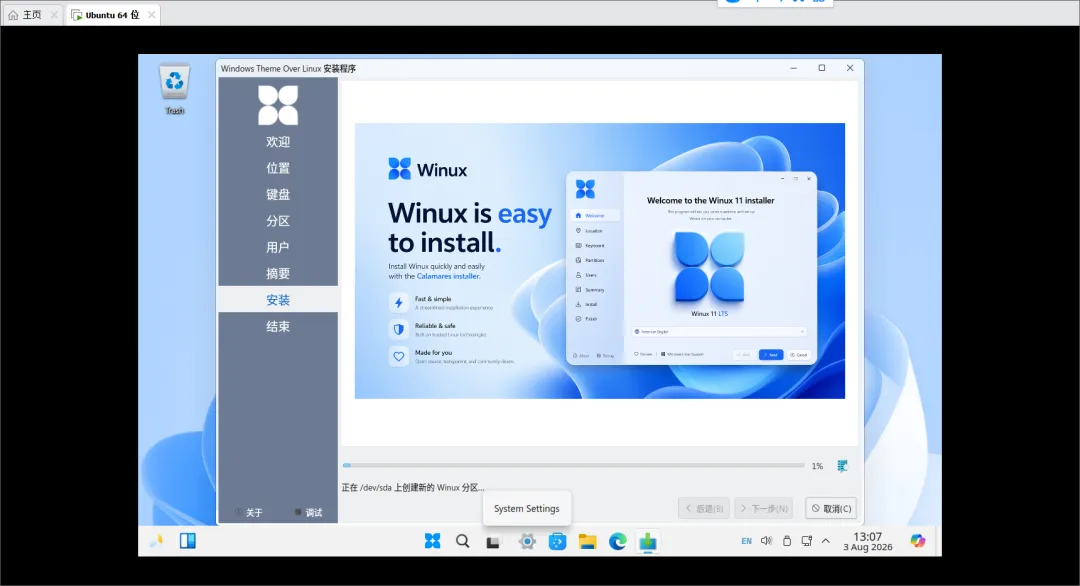This screenshot has width=1080, height=586.
Task: Click the weather icon at taskbar left
Action: tap(157, 541)
